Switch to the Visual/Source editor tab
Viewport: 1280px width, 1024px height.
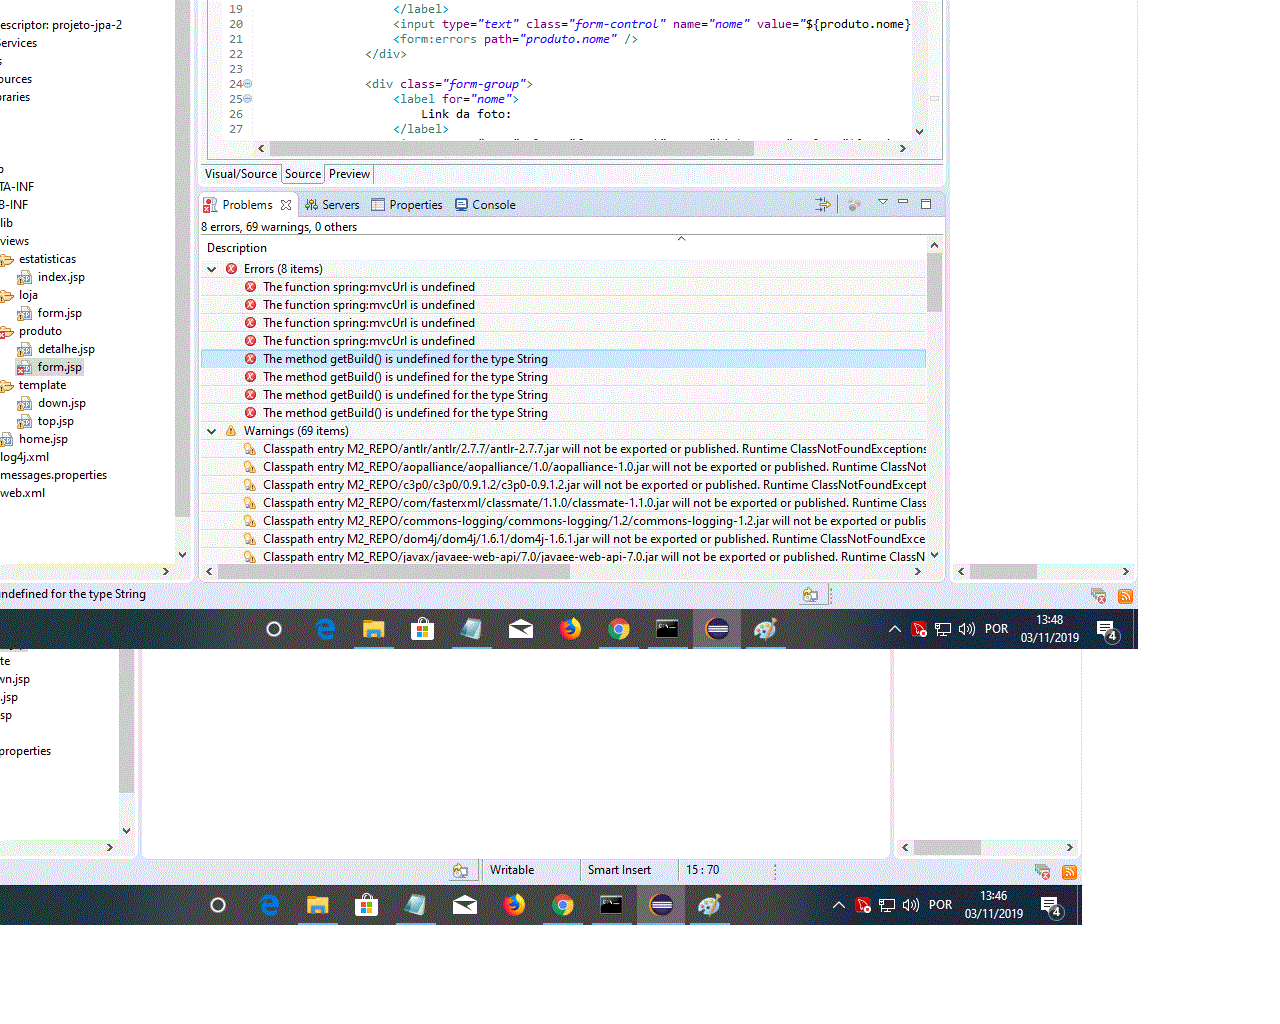[x=241, y=174]
